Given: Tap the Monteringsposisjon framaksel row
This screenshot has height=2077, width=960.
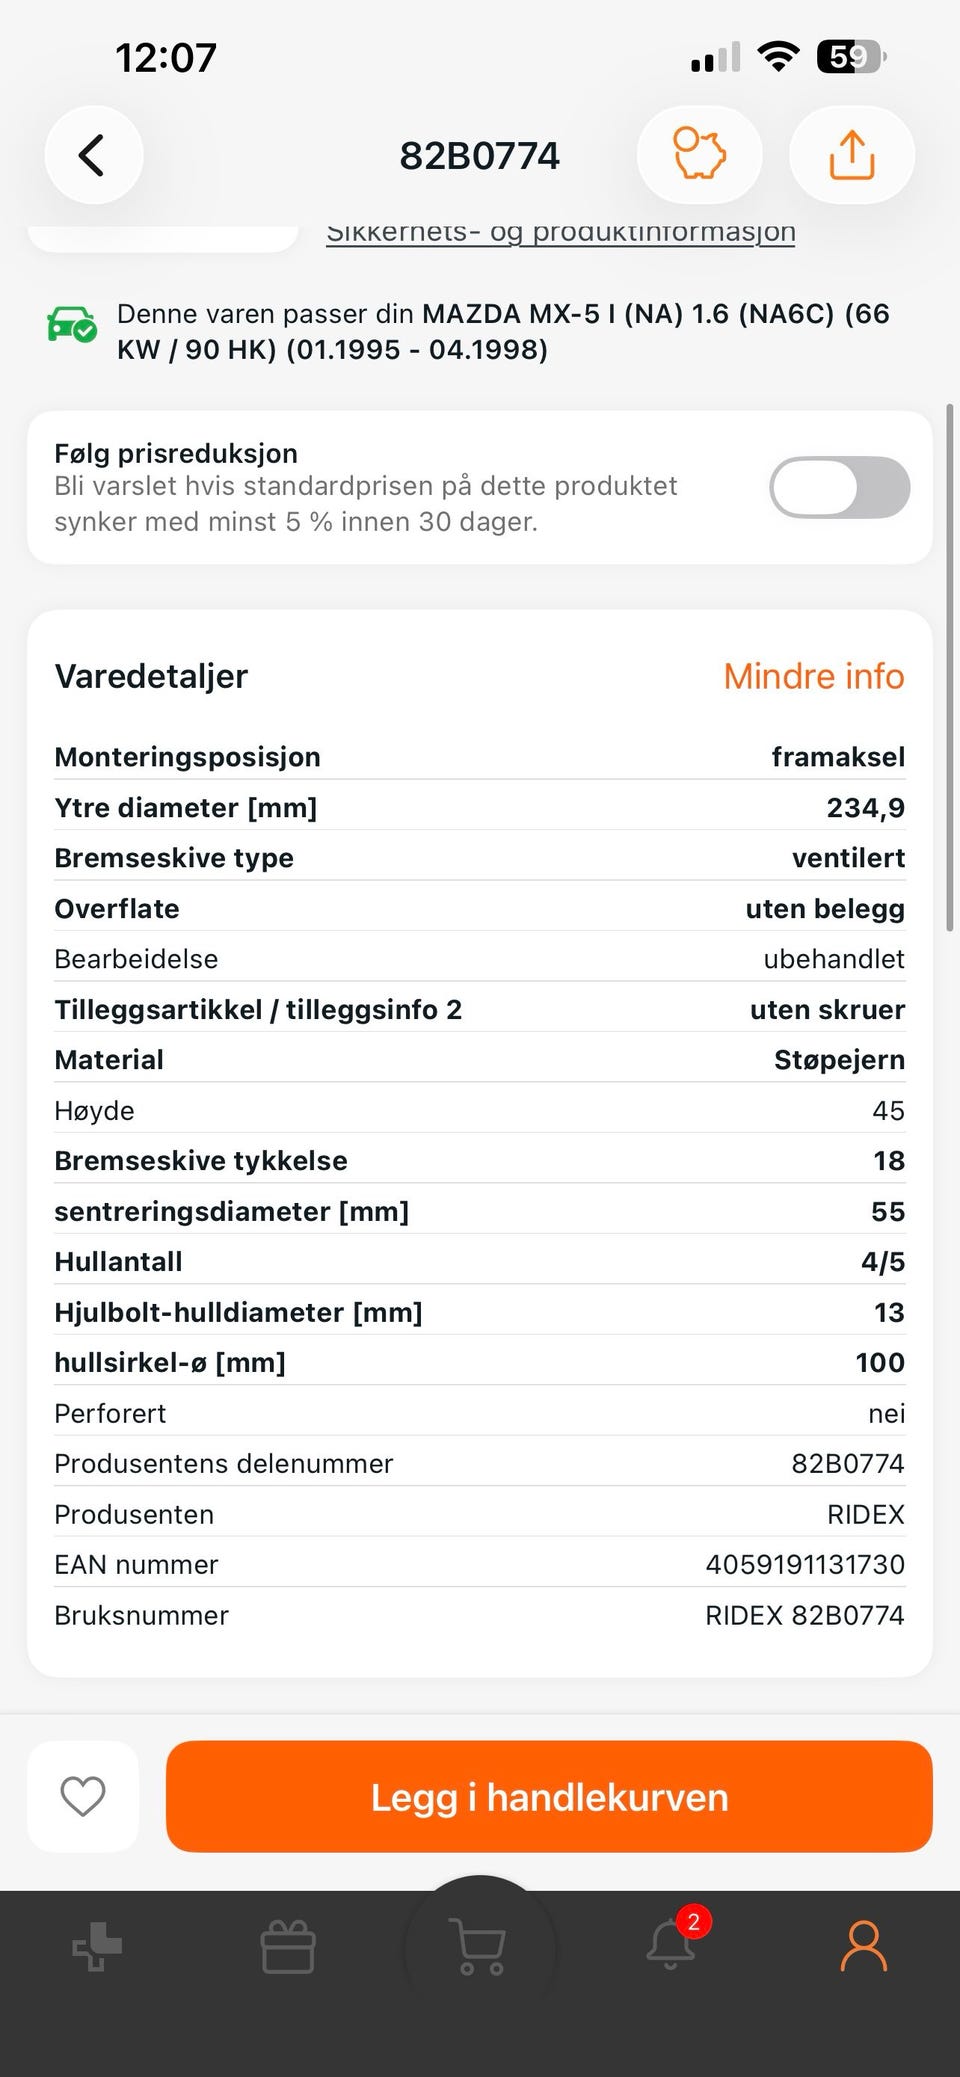Looking at the screenshot, I should pos(480,757).
